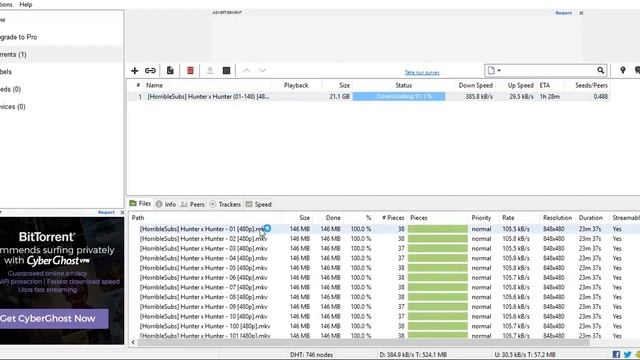Select file Hunter x Hunter - 07 [480p].mkv
Screen dimensions: 640x360
click(x=203, y=287)
